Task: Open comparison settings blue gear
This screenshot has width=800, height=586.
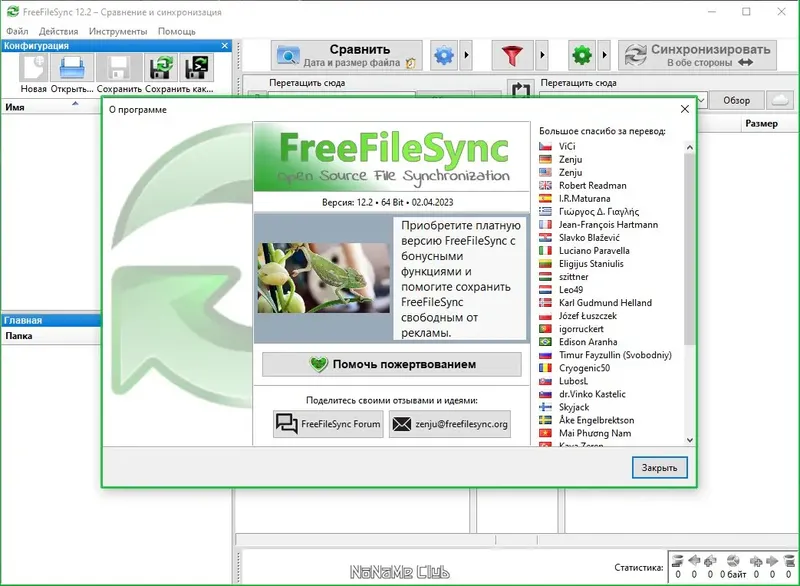Action: [444, 55]
